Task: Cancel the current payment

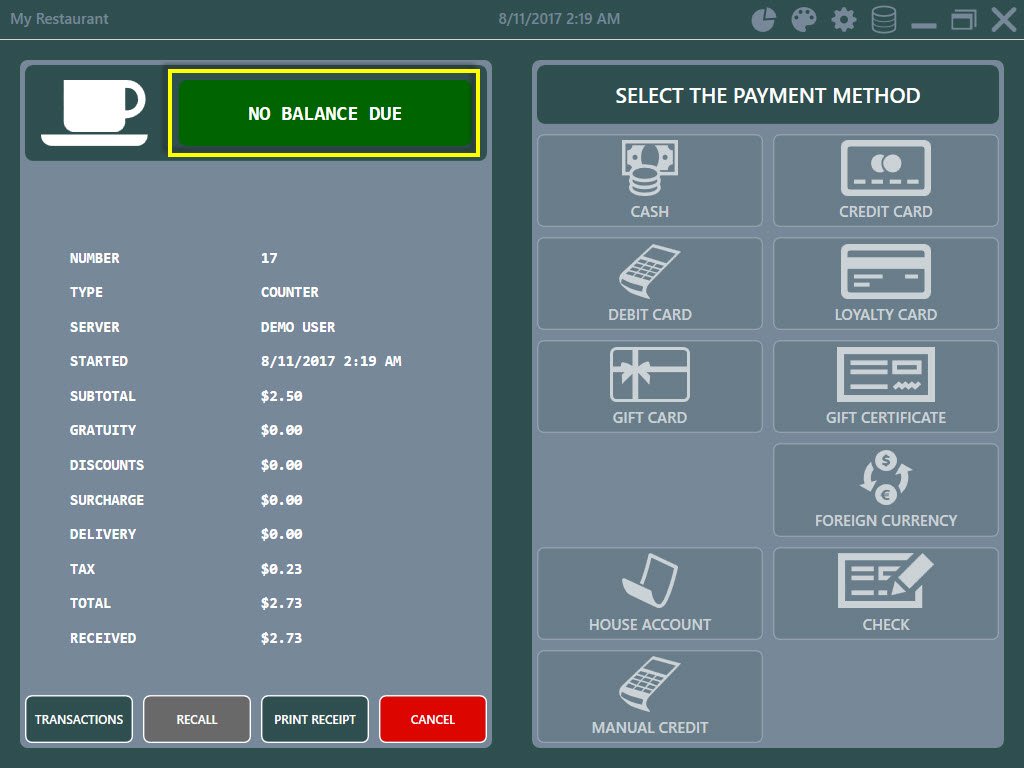Action: 433,719
